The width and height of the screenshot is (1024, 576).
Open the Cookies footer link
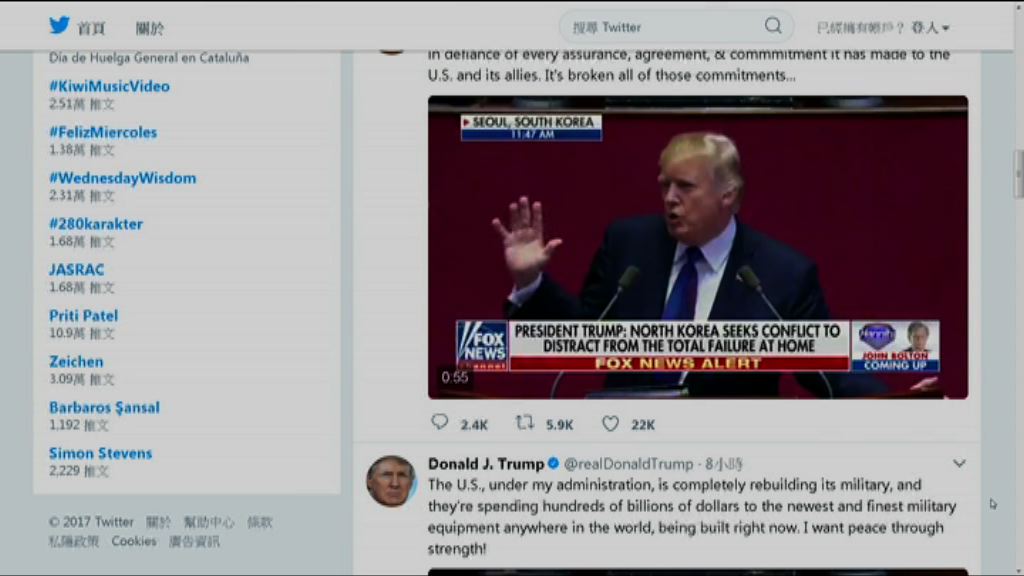point(134,541)
